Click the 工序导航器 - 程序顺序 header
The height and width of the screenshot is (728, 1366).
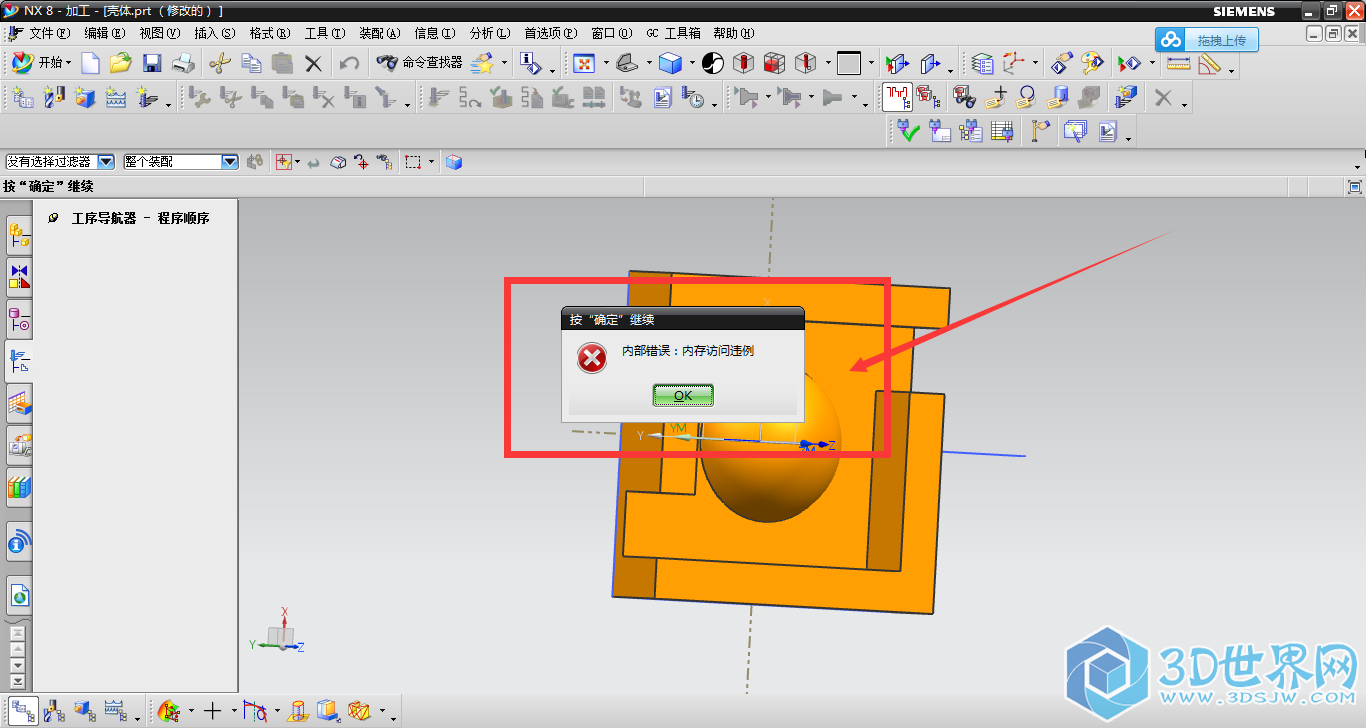click(140, 218)
